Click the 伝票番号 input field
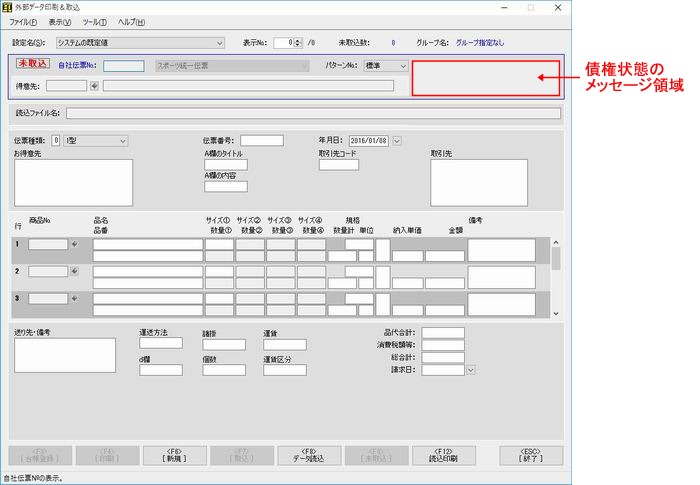Screen dimensions: 700x485 click(262, 141)
